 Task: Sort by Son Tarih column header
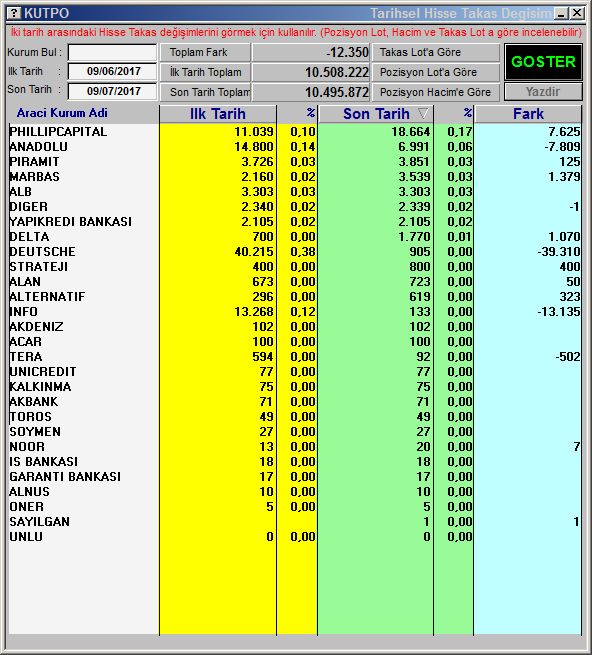(x=376, y=114)
